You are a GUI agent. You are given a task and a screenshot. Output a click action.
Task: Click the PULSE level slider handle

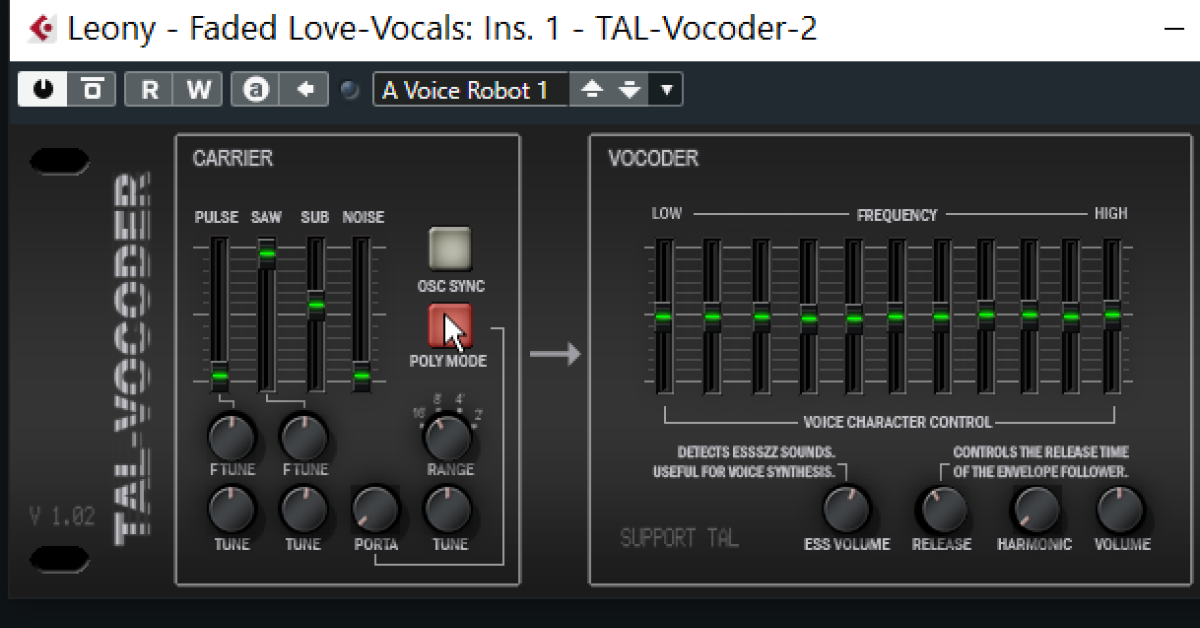[x=220, y=377]
